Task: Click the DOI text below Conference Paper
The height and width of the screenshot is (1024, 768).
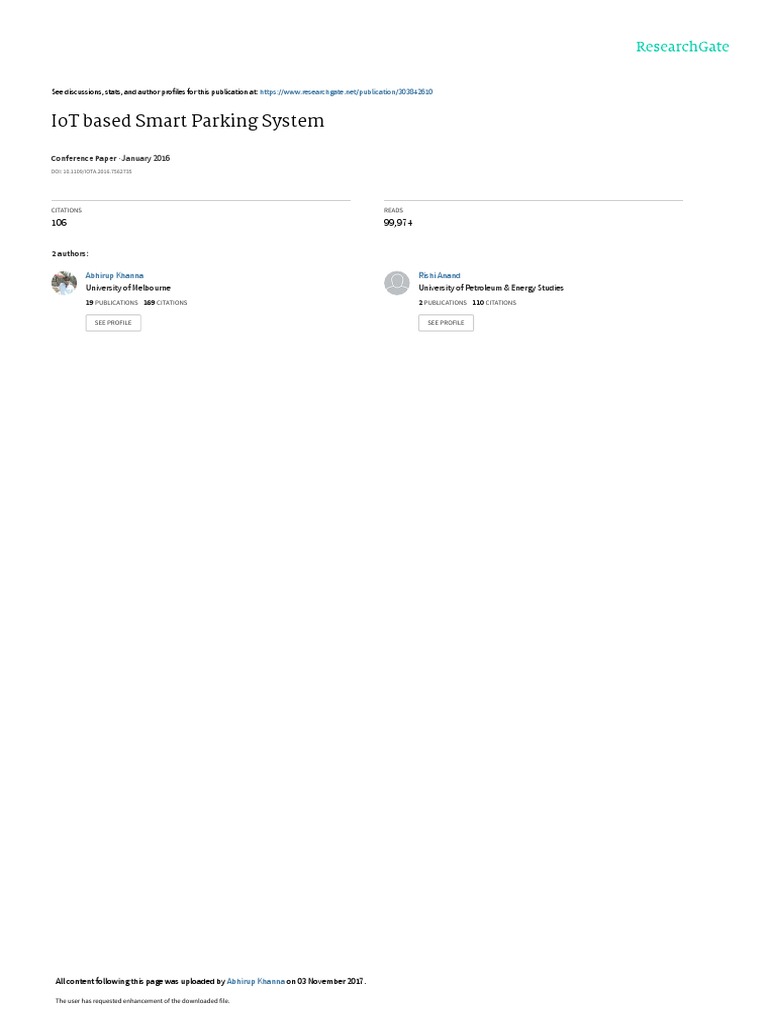Action: [x=91, y=172]
